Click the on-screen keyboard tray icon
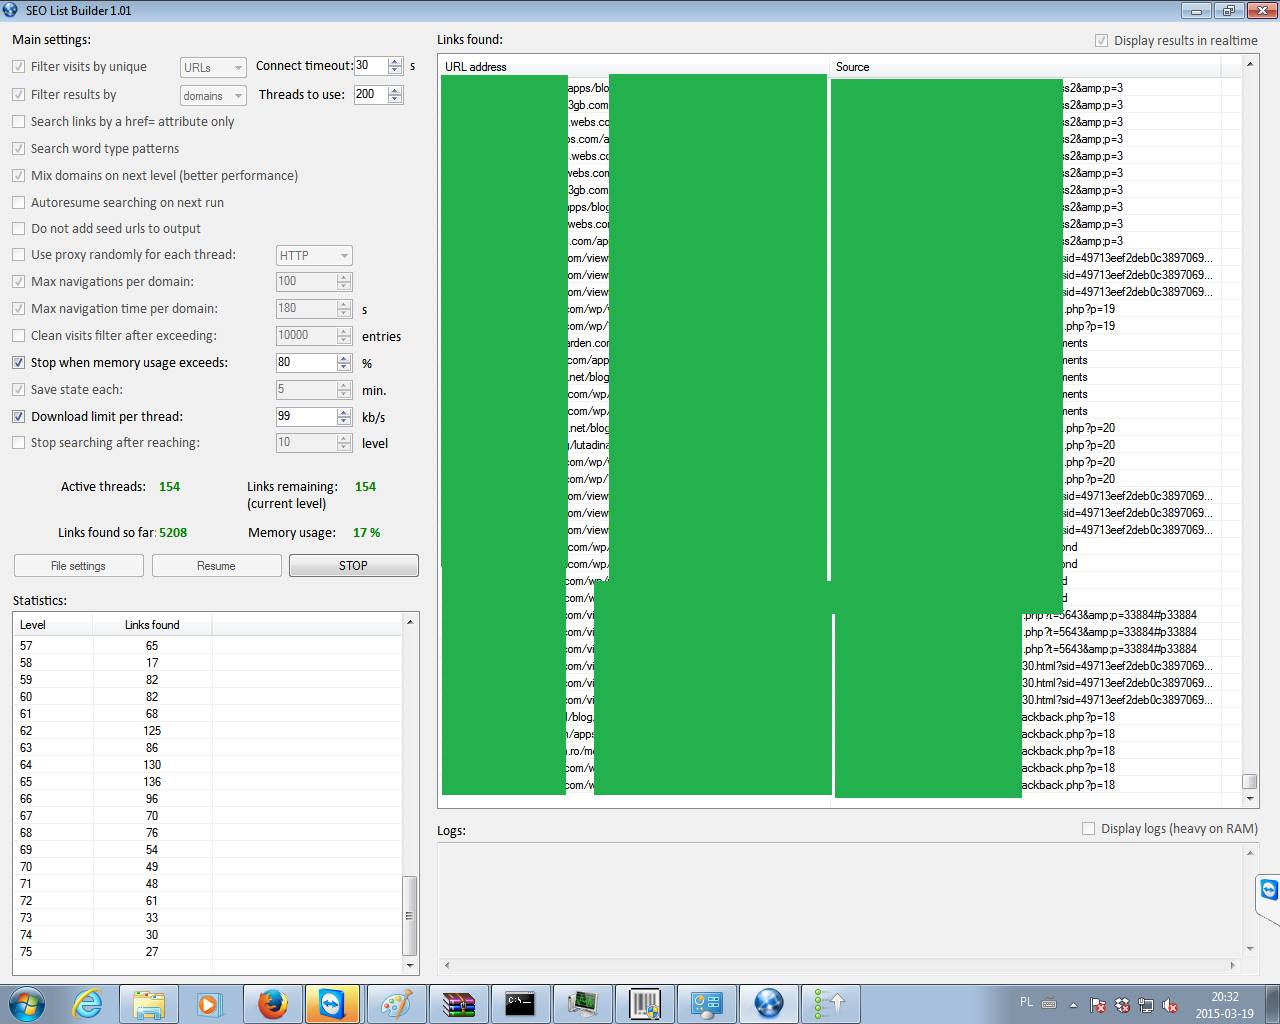Viewport: 1280px width, 1024px height. pos(1049,1004)
